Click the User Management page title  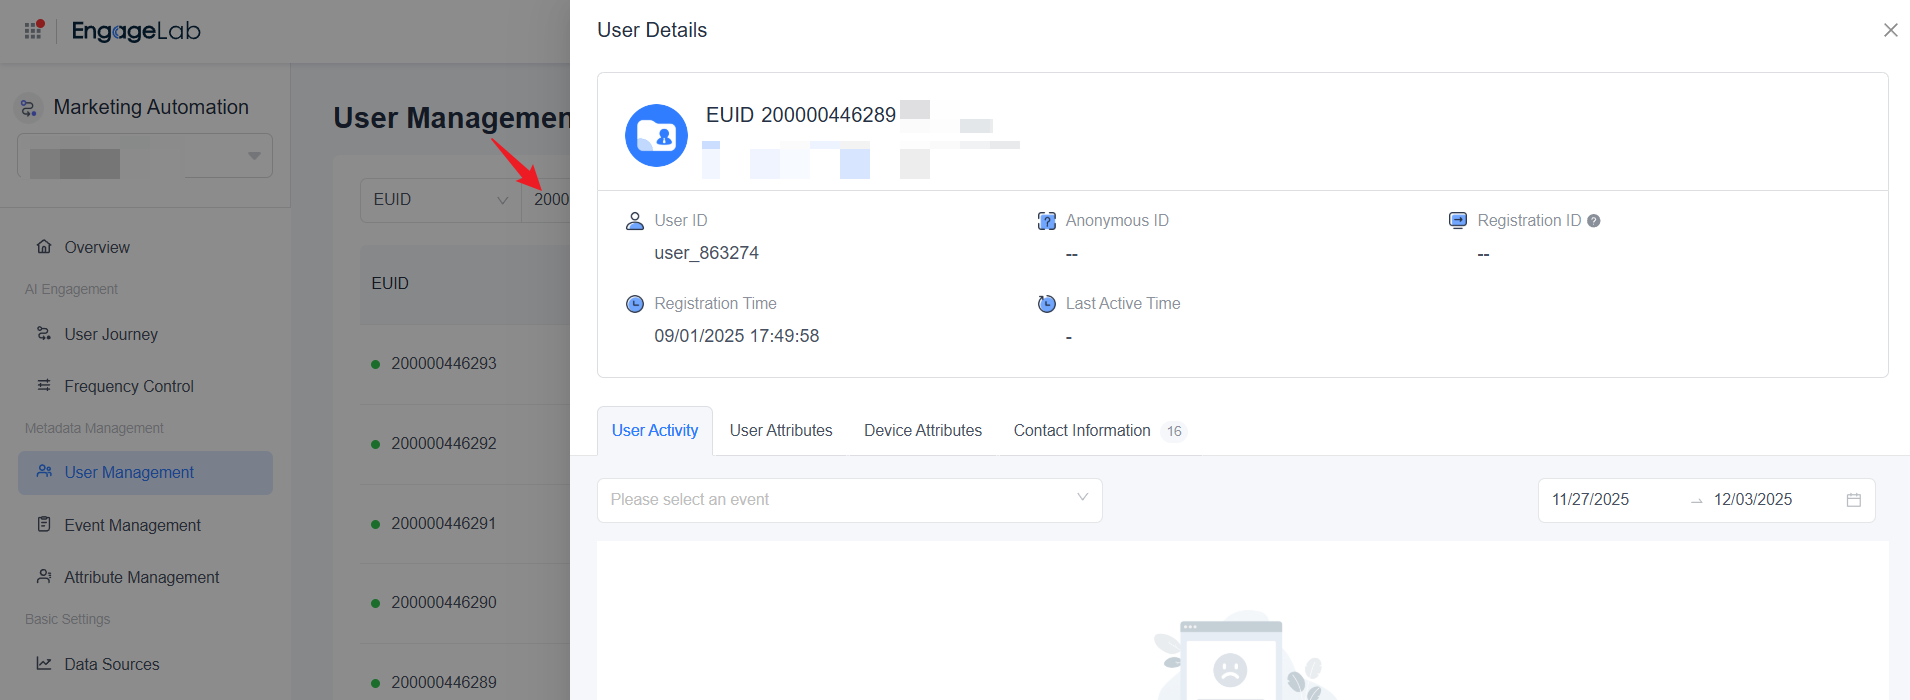coord(452,118)
